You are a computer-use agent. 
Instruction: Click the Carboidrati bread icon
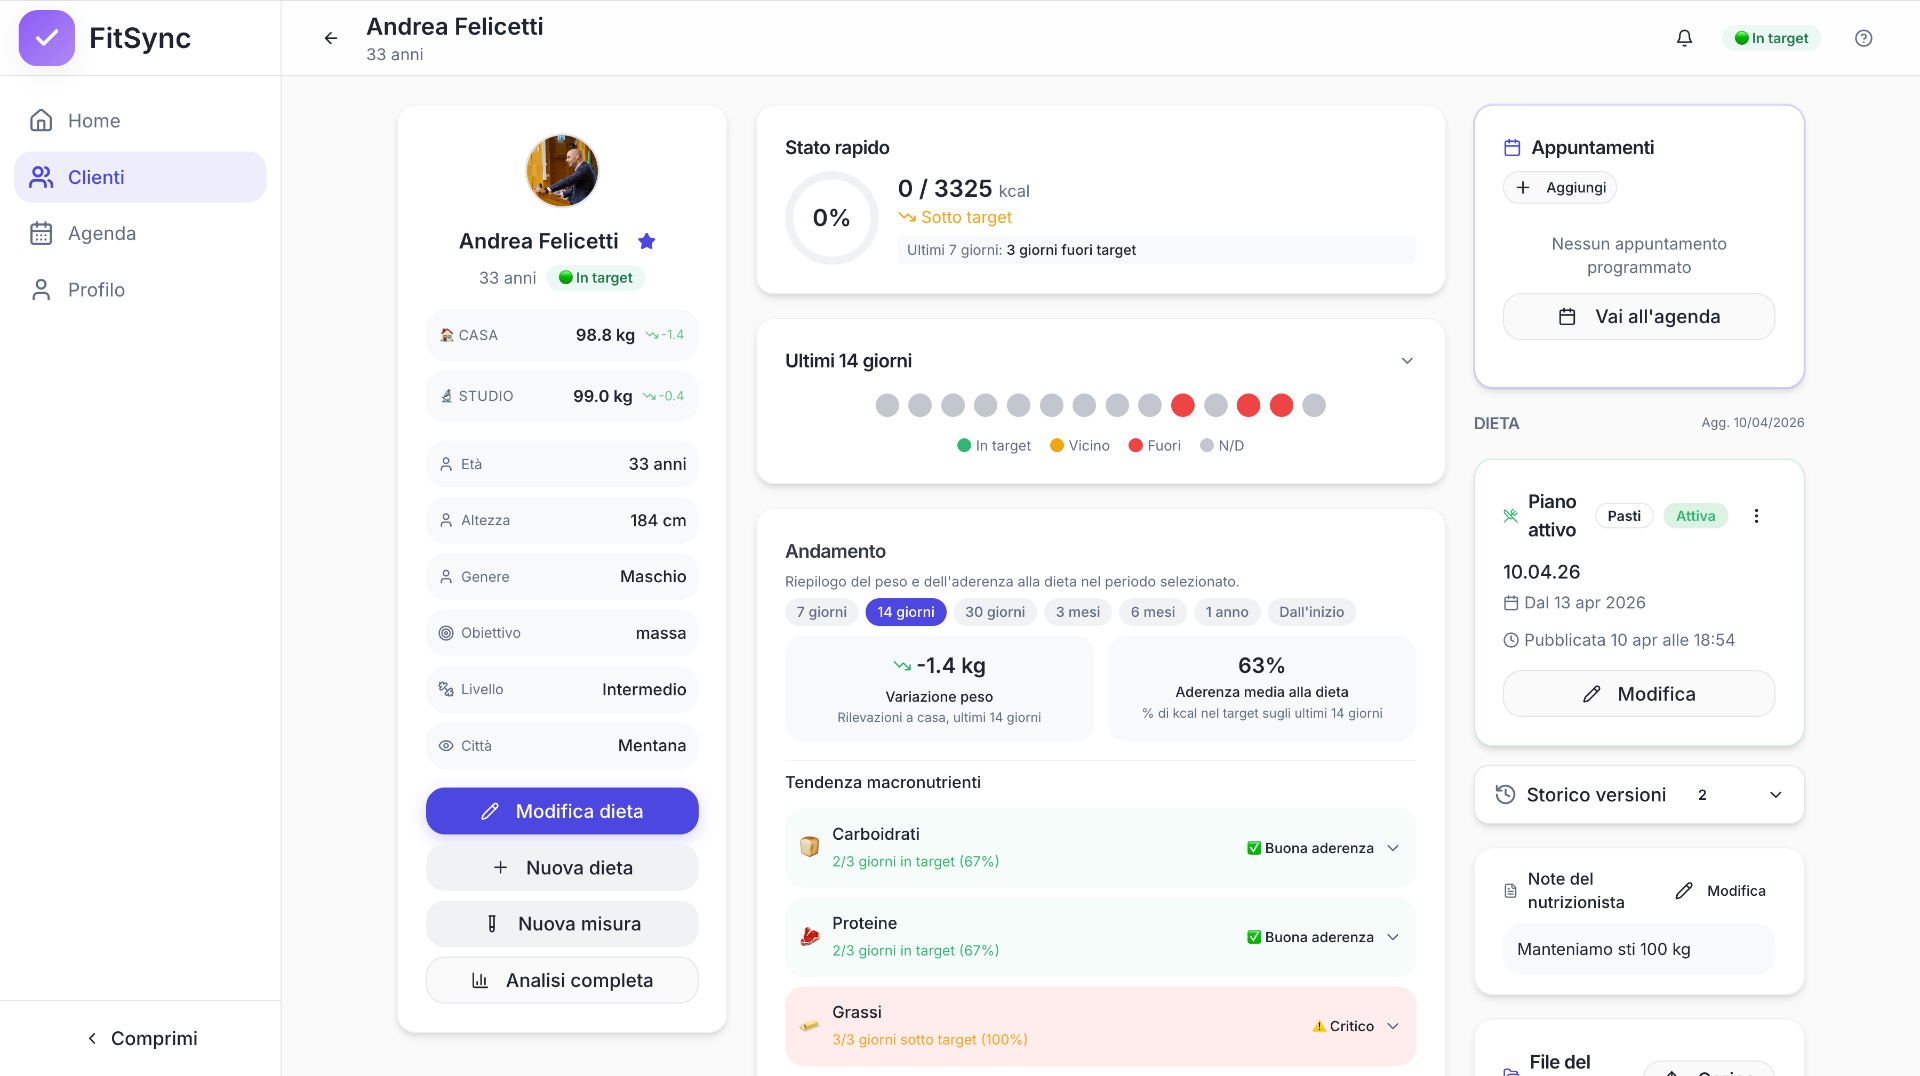(810, 847)
